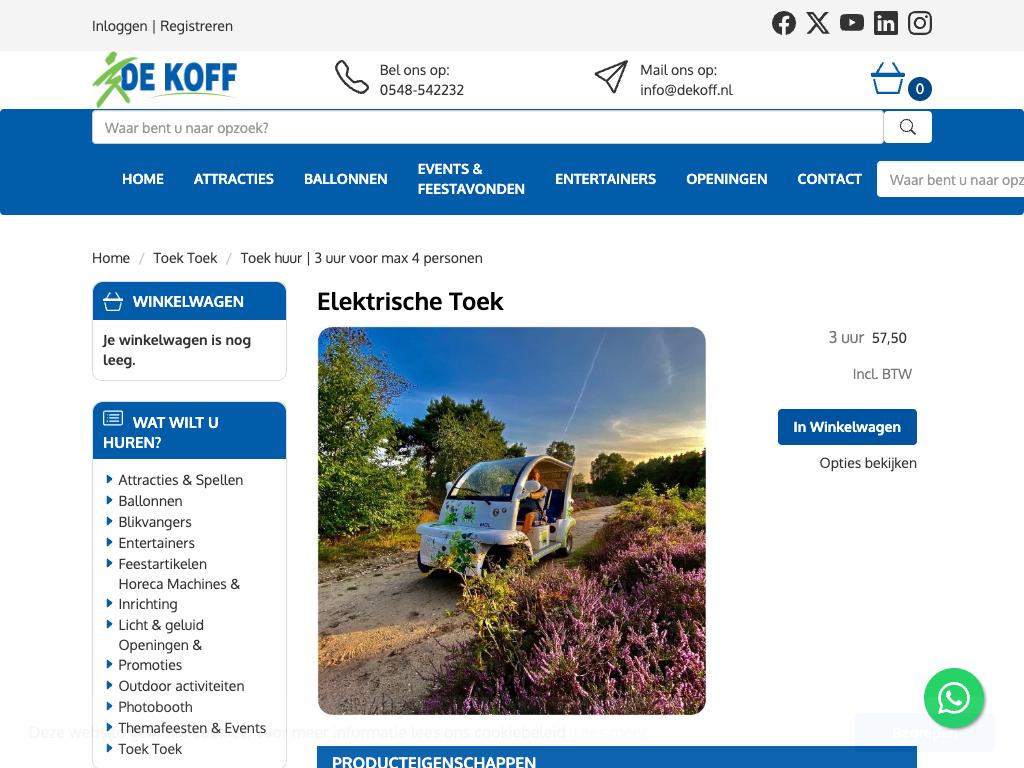The image size is (1024, 768).
Task: Click the Opties bekijken link
Action: (x=867, y=463)
